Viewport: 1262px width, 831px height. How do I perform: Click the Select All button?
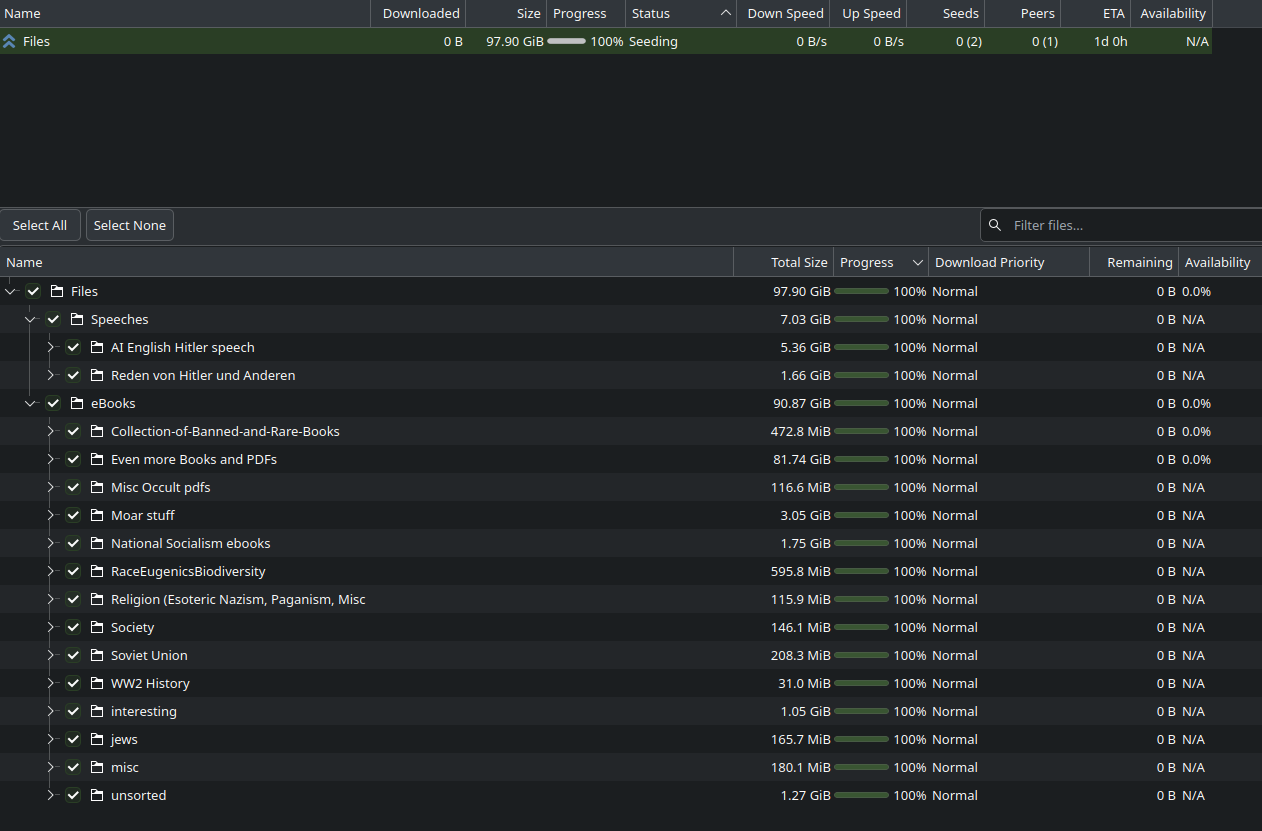40,225
